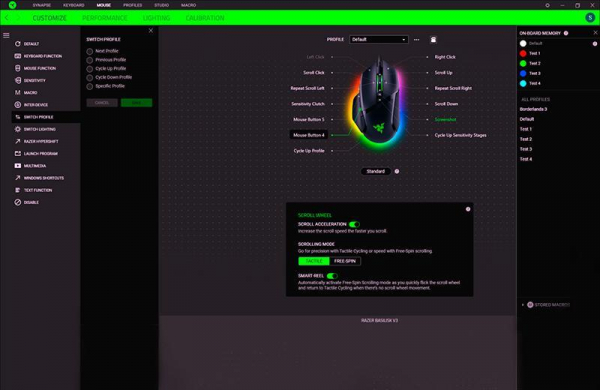Open the Mouse tab in top menu
This screenshot has height=390, width=600.
pos(104,5)
